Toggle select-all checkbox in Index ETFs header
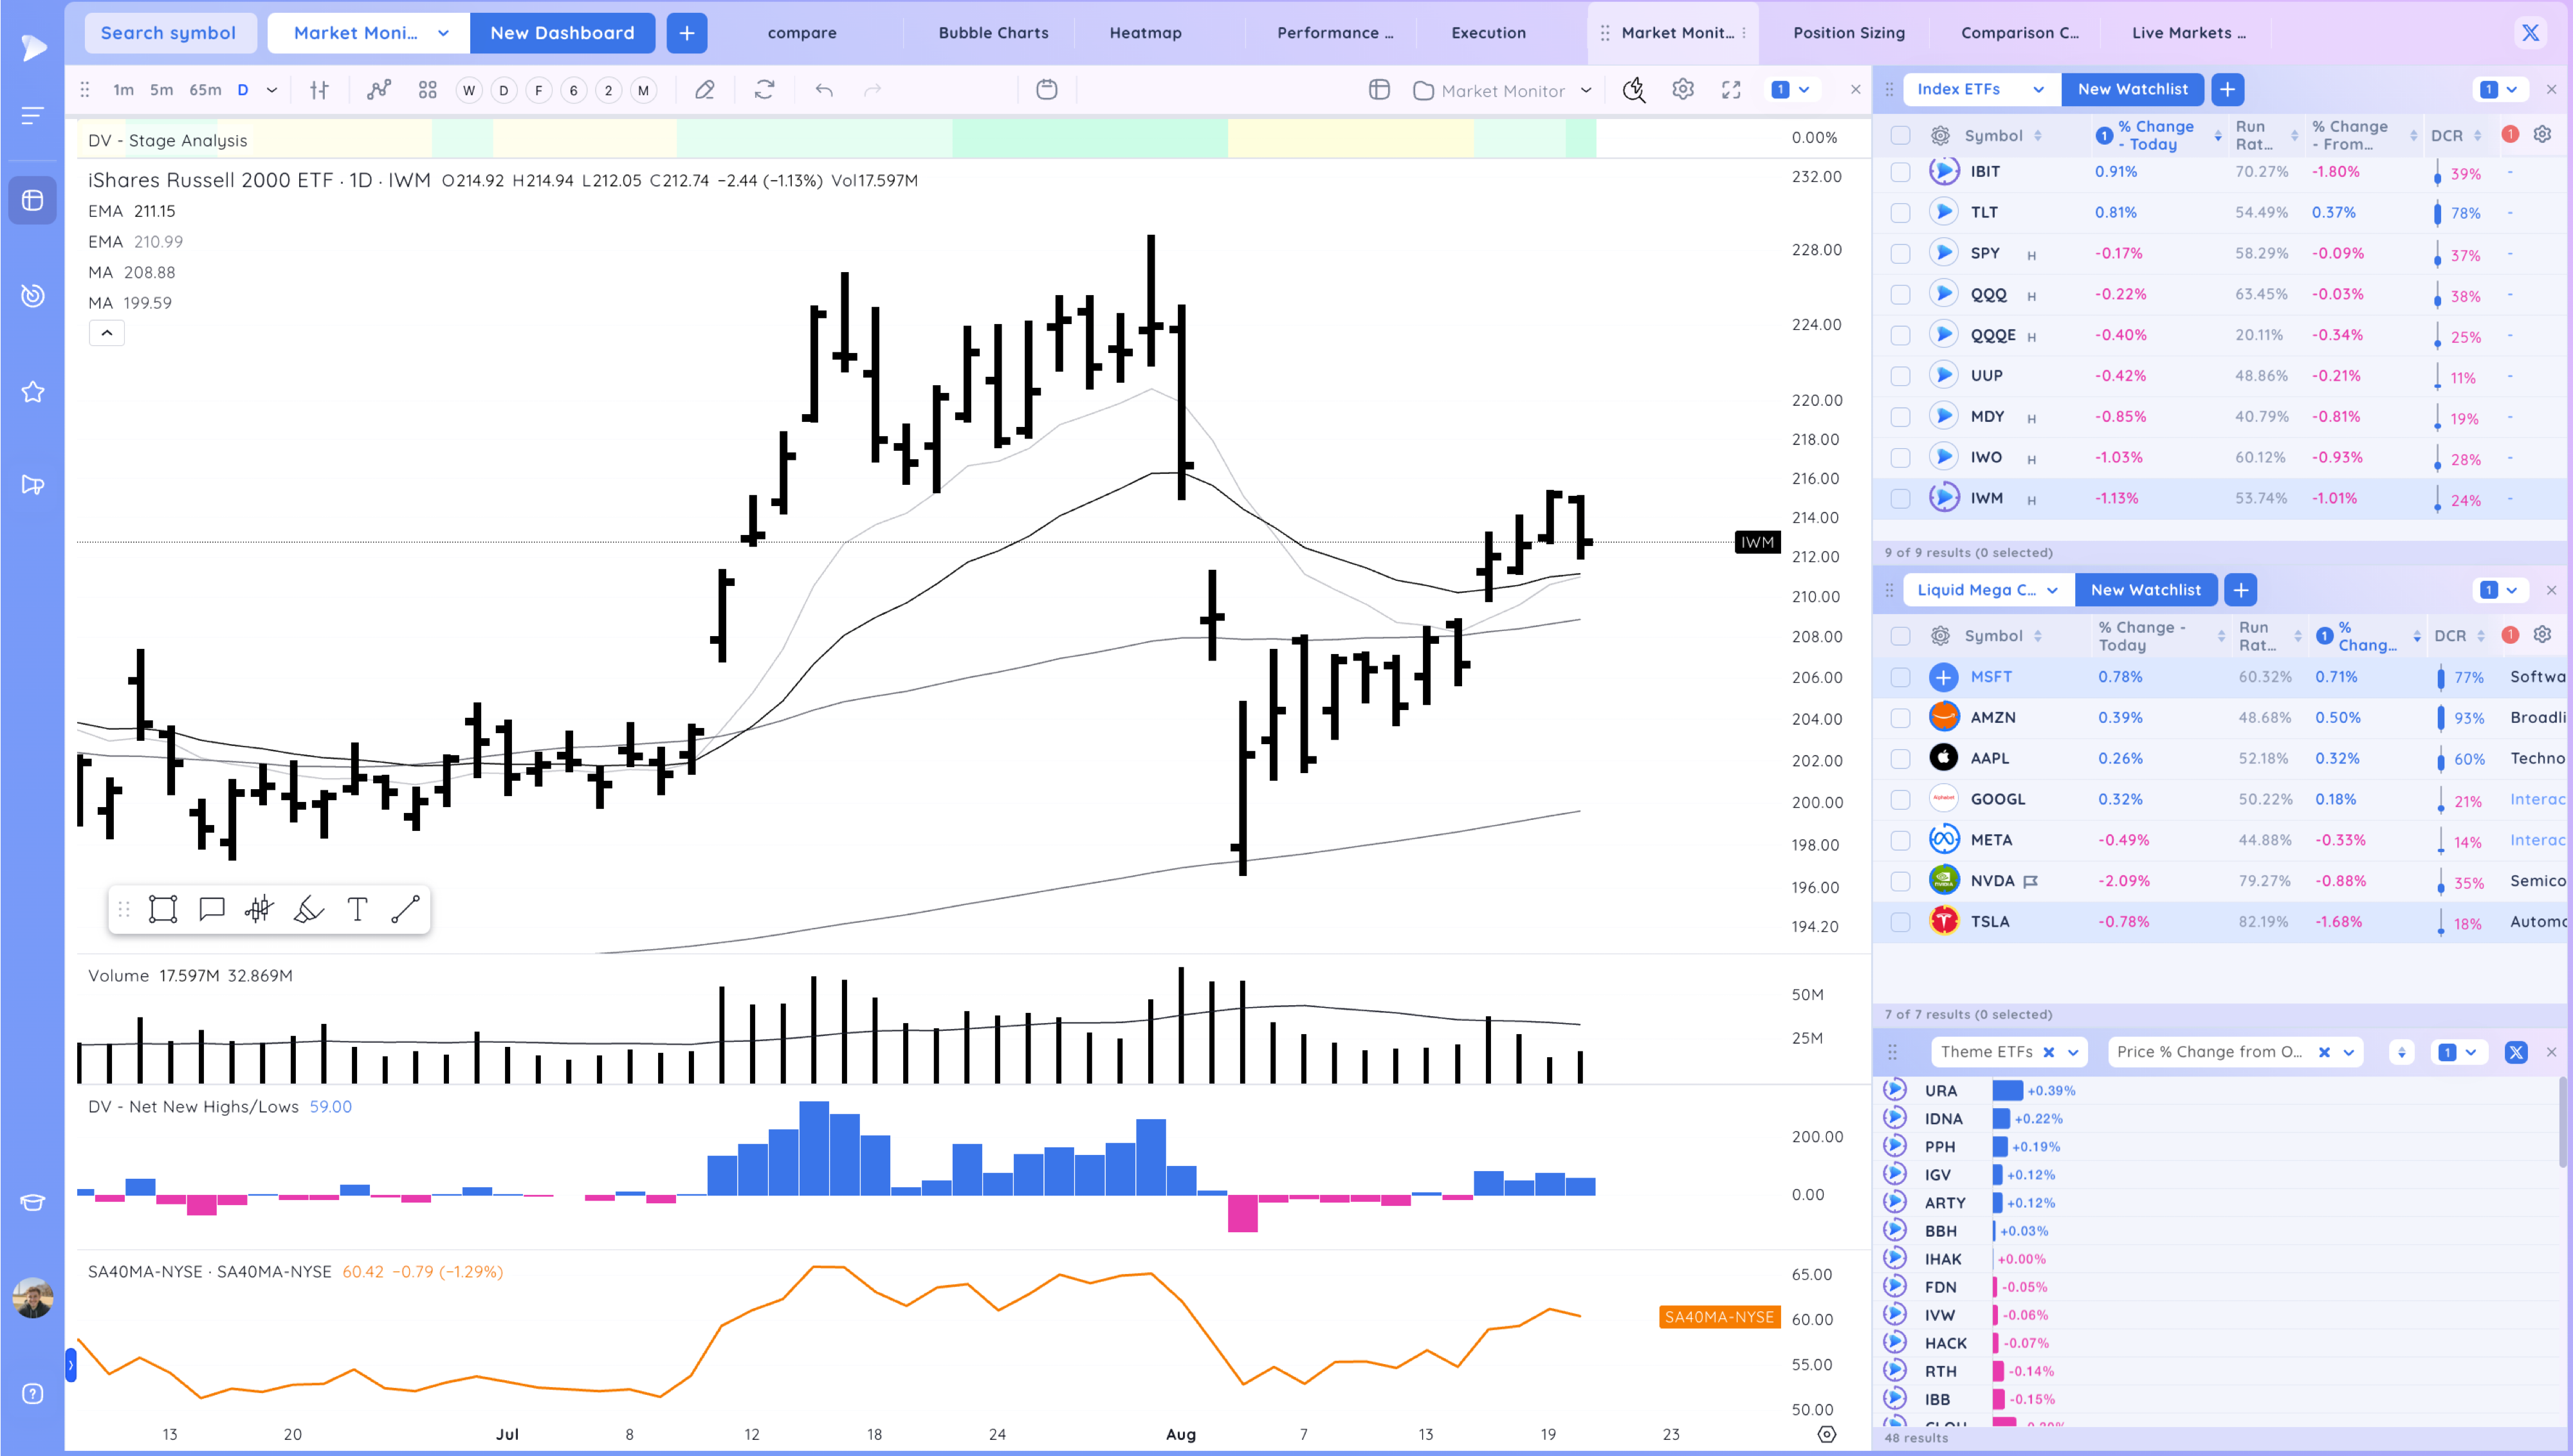Viewport: 2573px width, 1456px height. [1900, 136]
